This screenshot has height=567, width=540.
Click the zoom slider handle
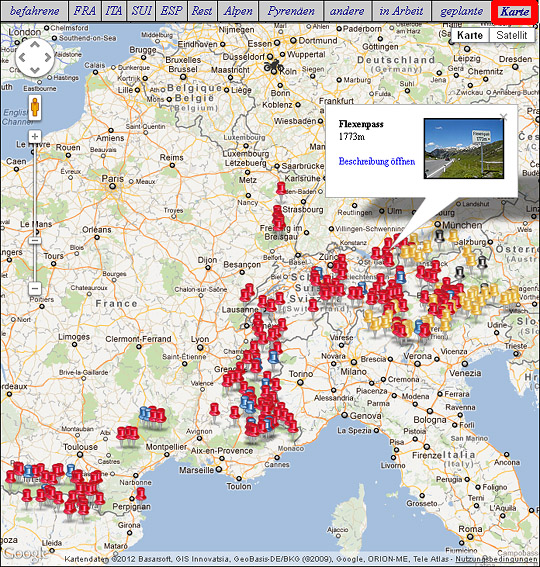pos(35,240)
